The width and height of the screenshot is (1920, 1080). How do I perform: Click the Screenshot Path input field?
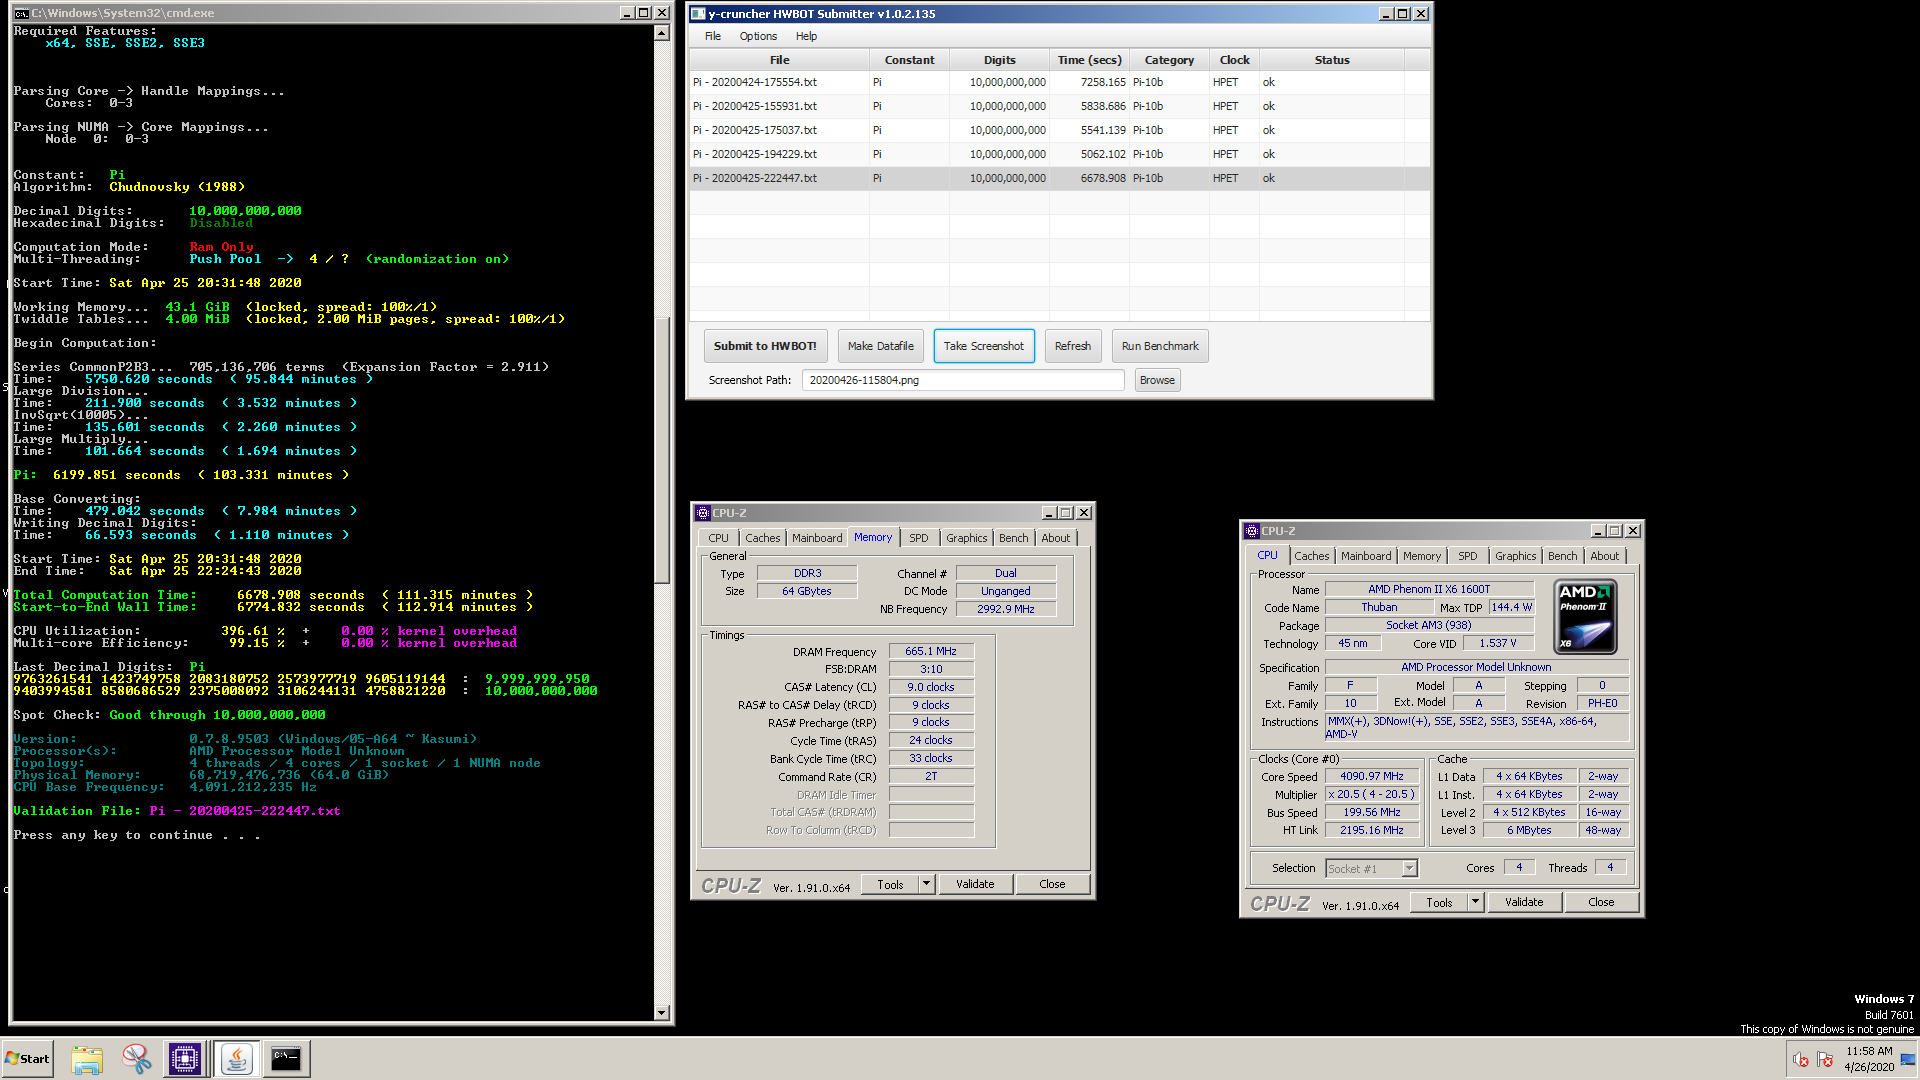tap(963, 380)
